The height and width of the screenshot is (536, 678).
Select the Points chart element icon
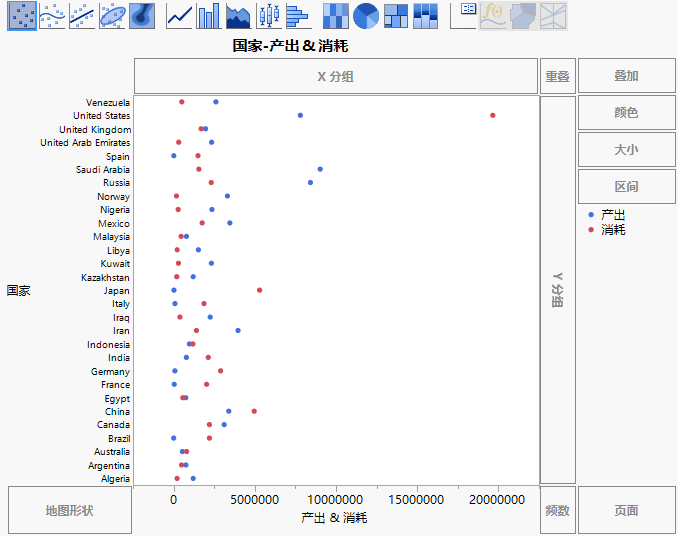pos(22,15)
